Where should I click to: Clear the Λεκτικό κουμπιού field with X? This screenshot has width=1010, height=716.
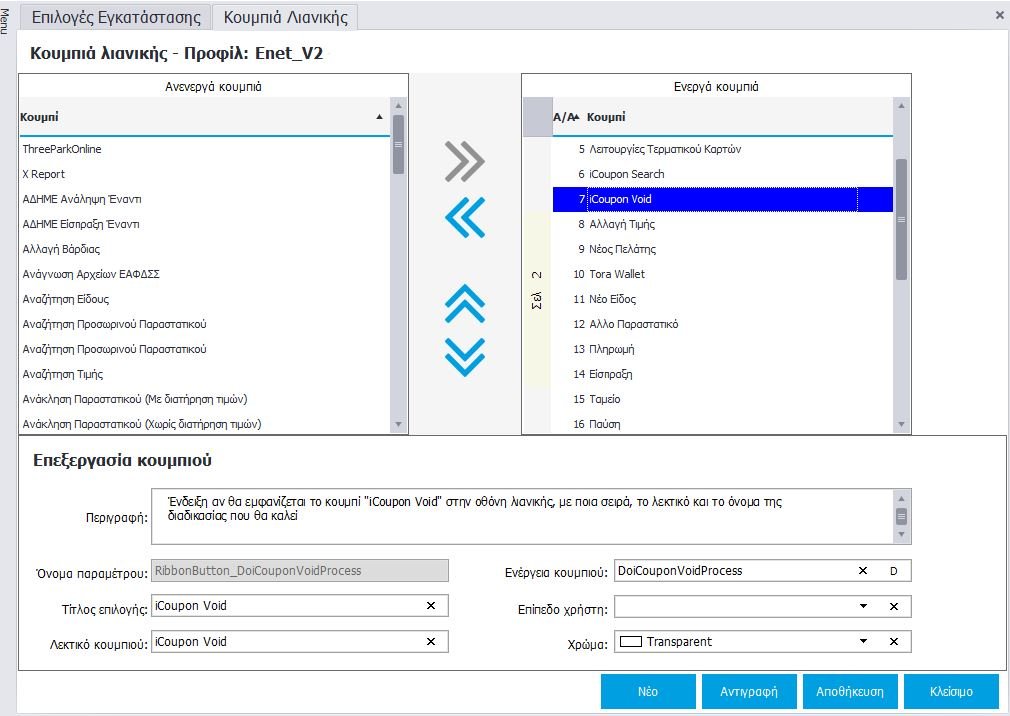[431, 642]
